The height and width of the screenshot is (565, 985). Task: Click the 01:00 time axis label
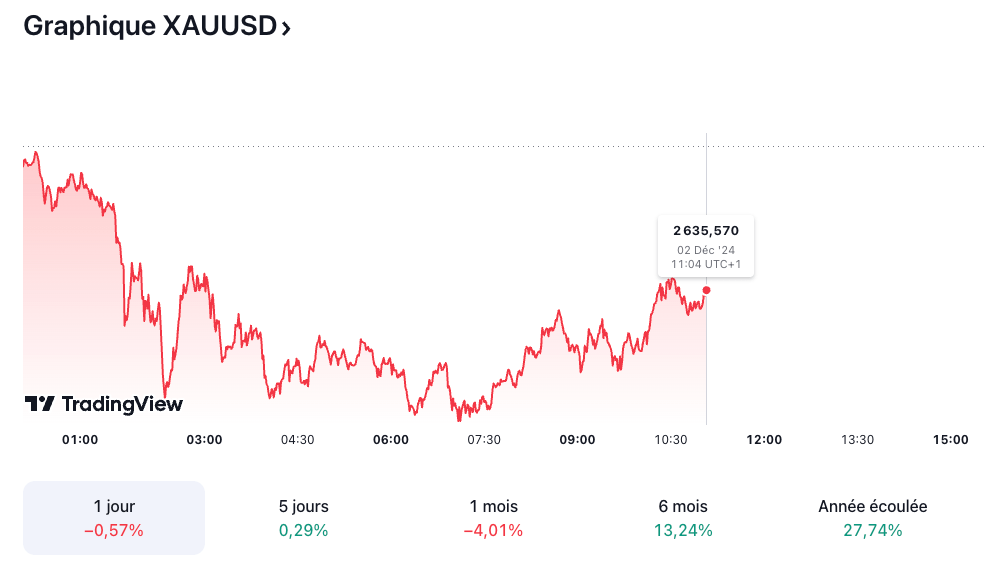click(x=80, y=439)
